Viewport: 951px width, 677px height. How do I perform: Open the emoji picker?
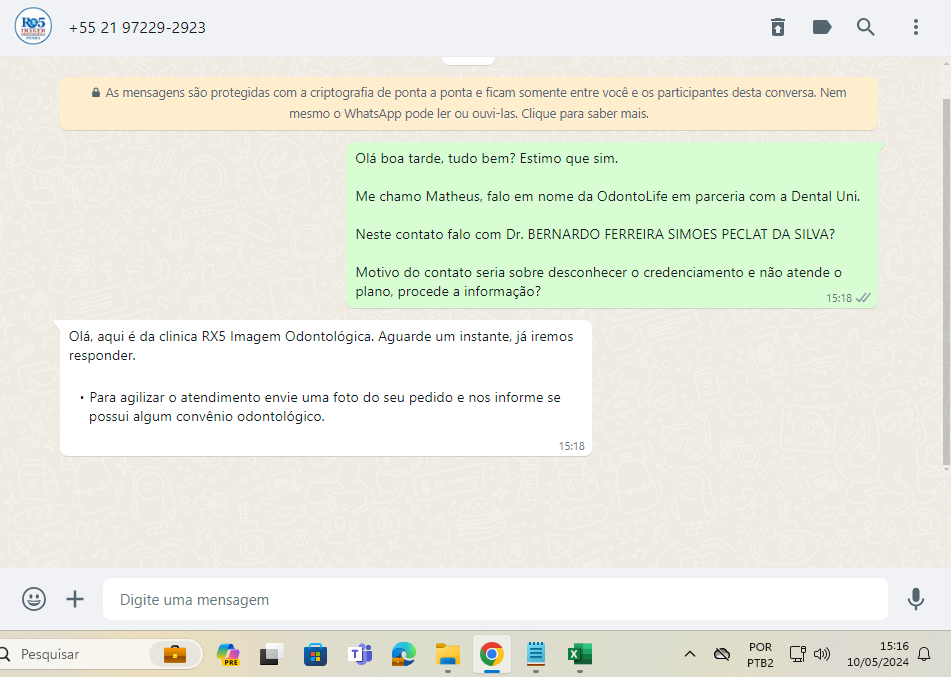[x=34, y=599]
